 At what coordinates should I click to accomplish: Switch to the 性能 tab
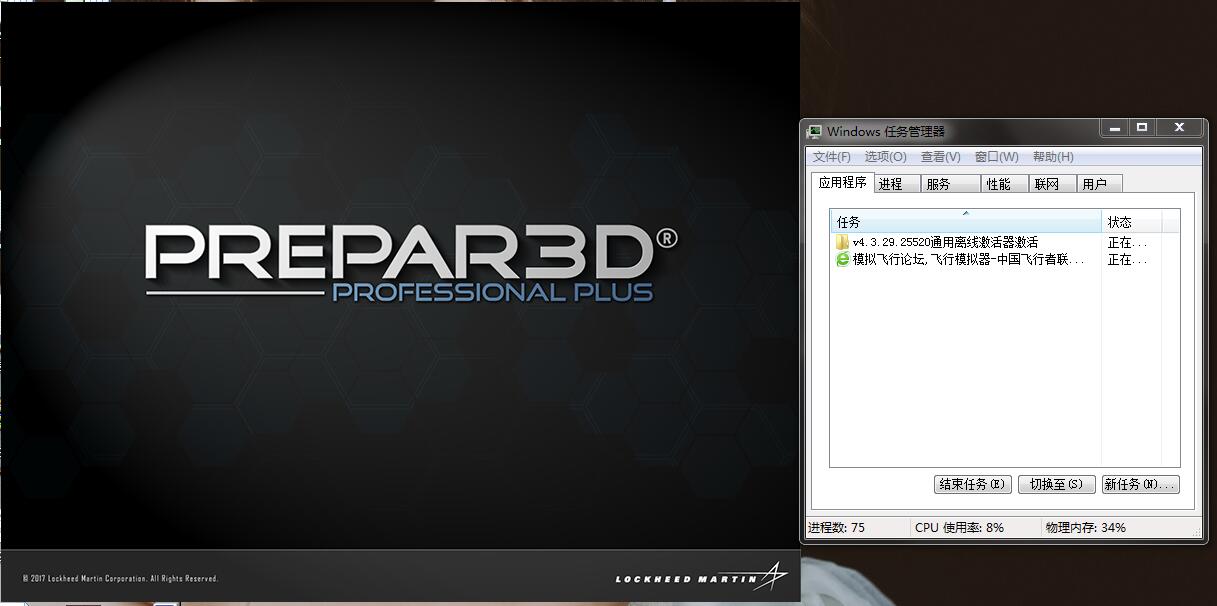pos(1005,184)
